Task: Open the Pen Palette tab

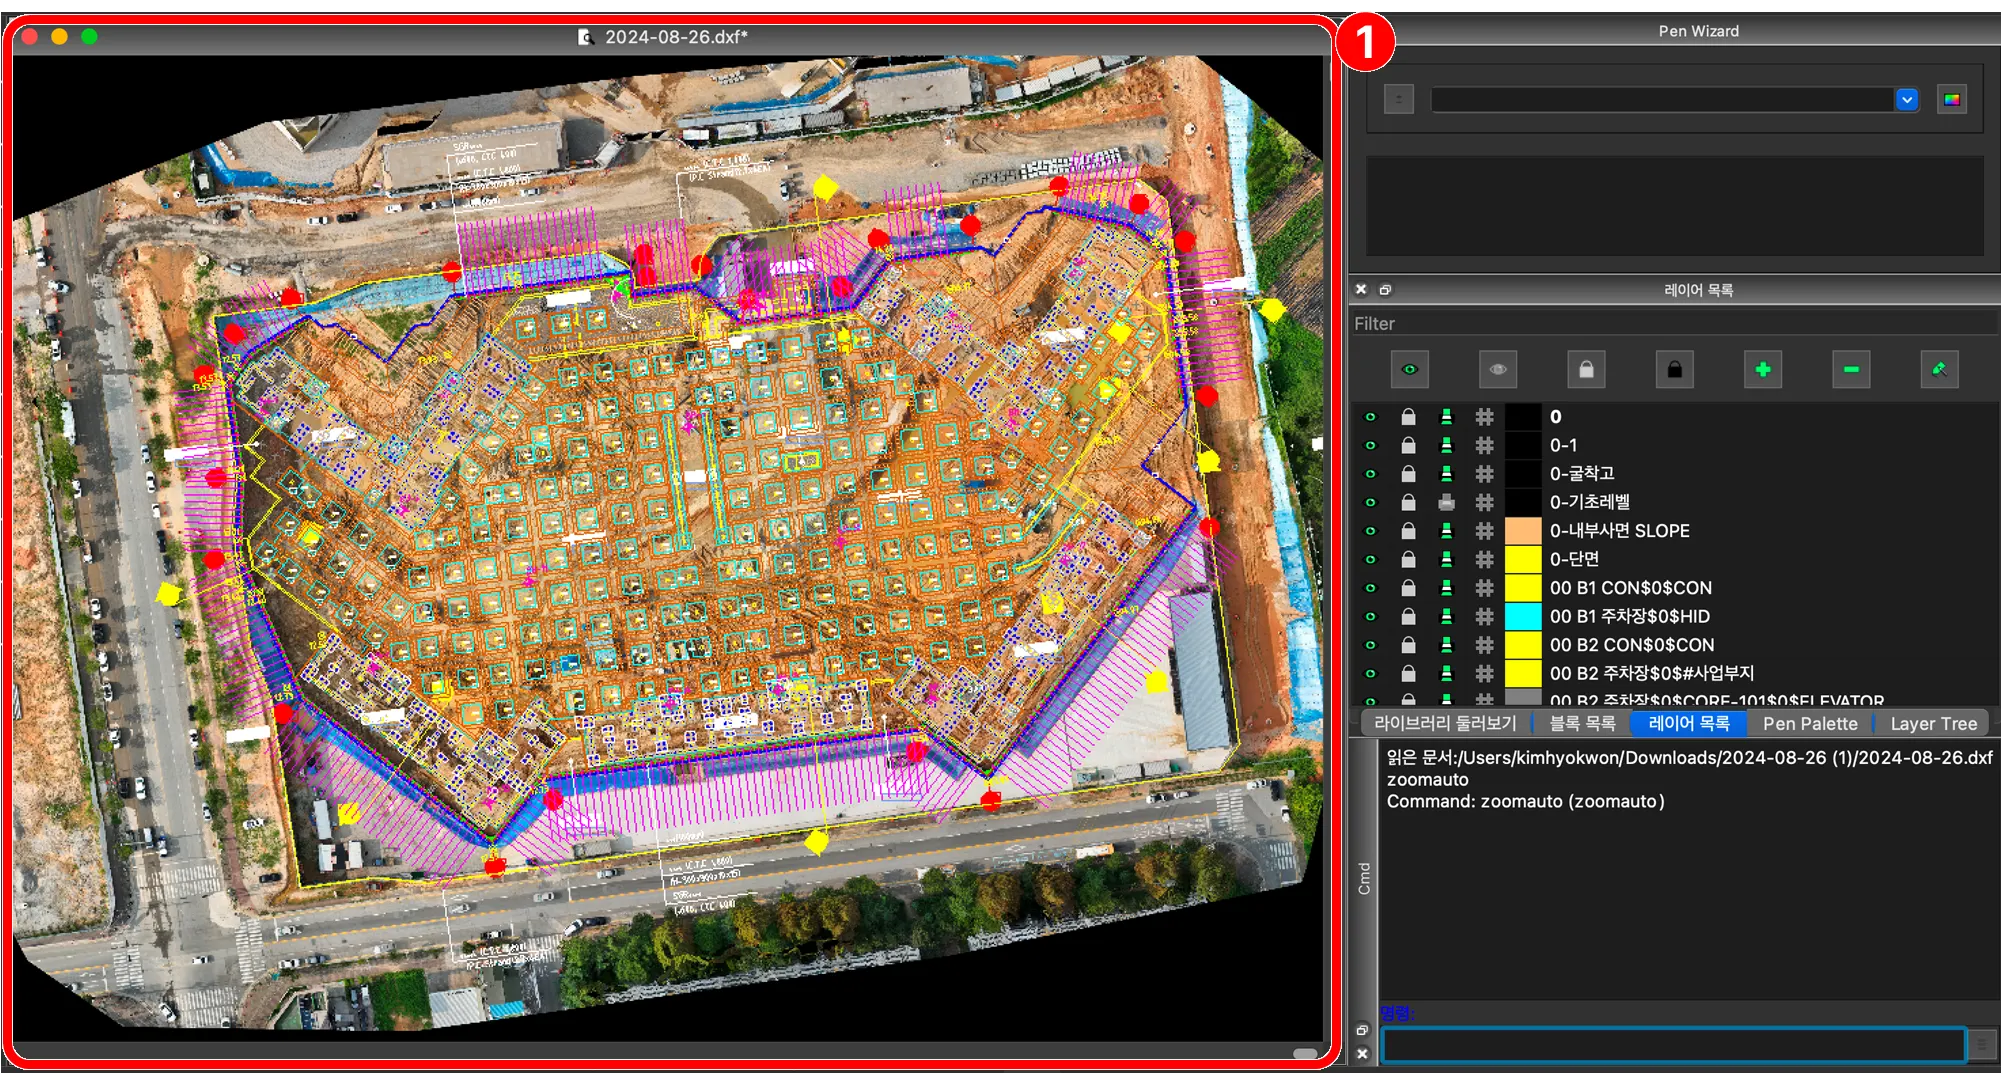Action: coord(1810,723)
